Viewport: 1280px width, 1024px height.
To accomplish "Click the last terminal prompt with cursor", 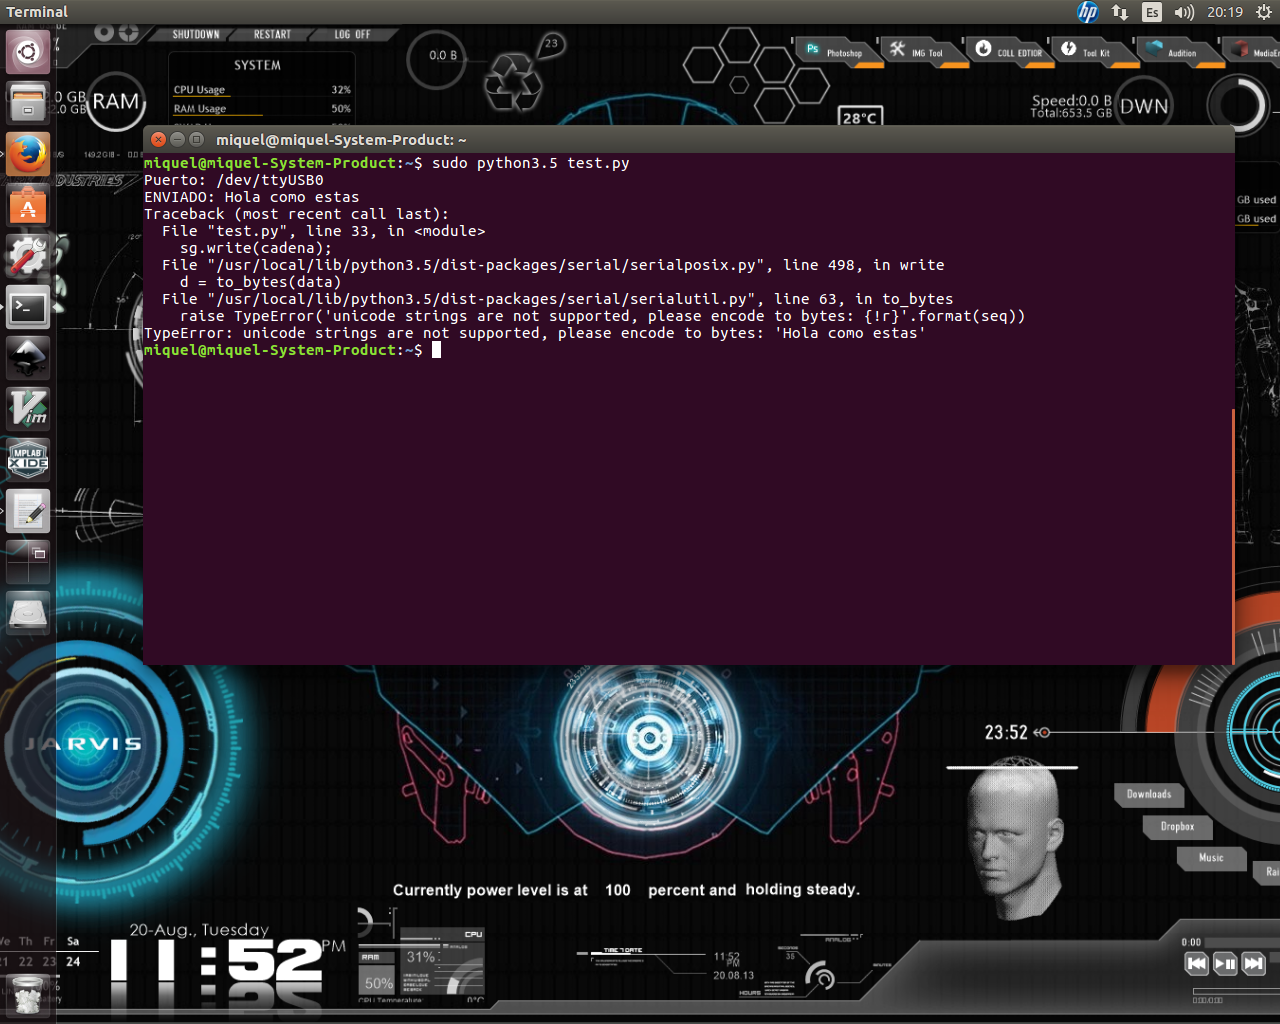I will [292, 350].
